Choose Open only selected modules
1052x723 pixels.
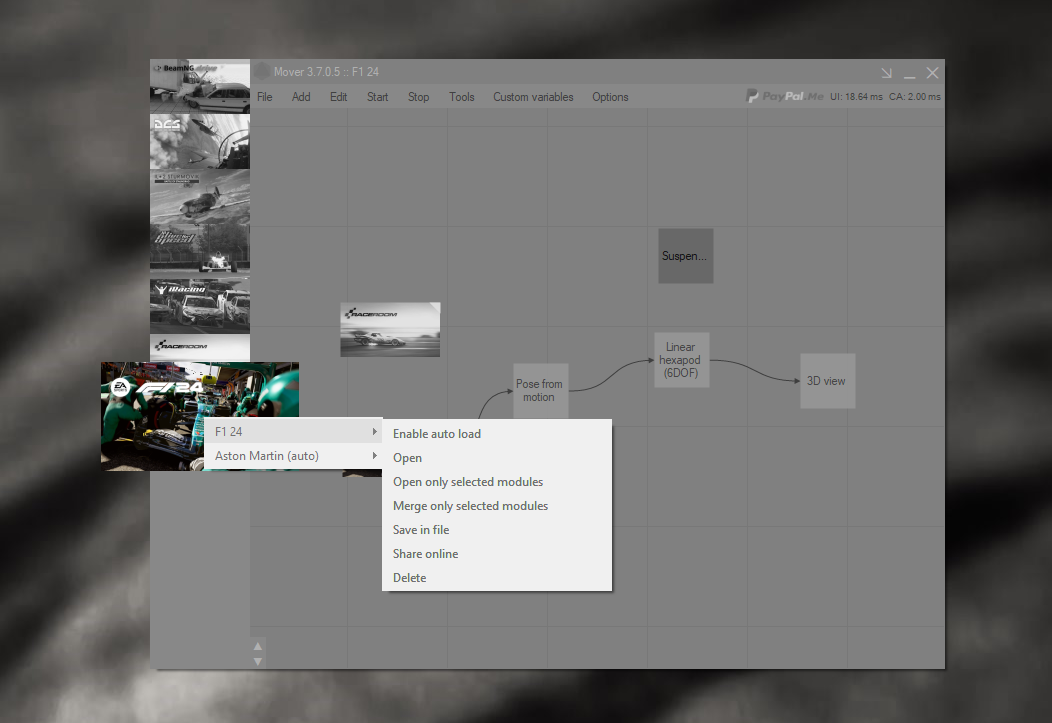tap(496, 482)
